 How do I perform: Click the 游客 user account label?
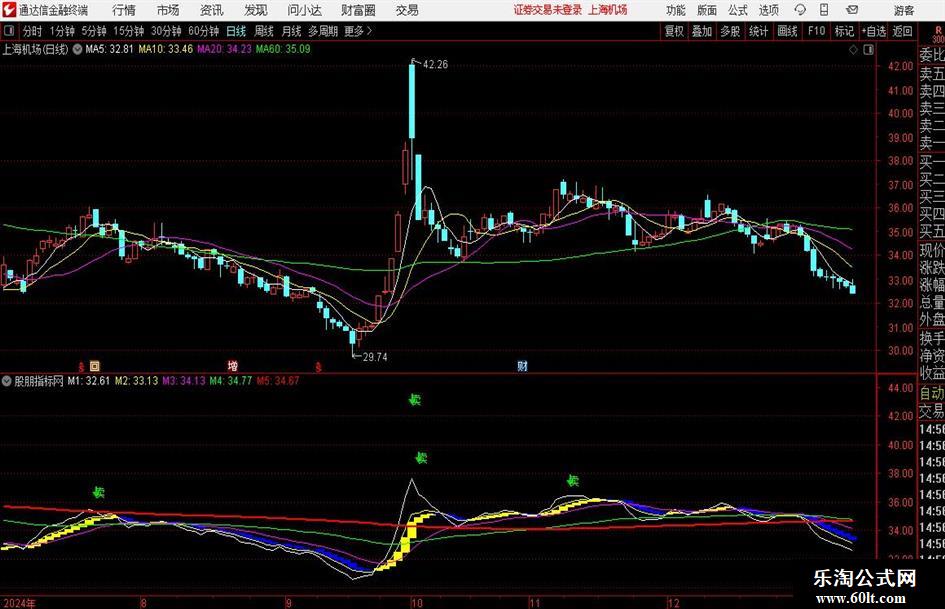(x=903, y=10)
